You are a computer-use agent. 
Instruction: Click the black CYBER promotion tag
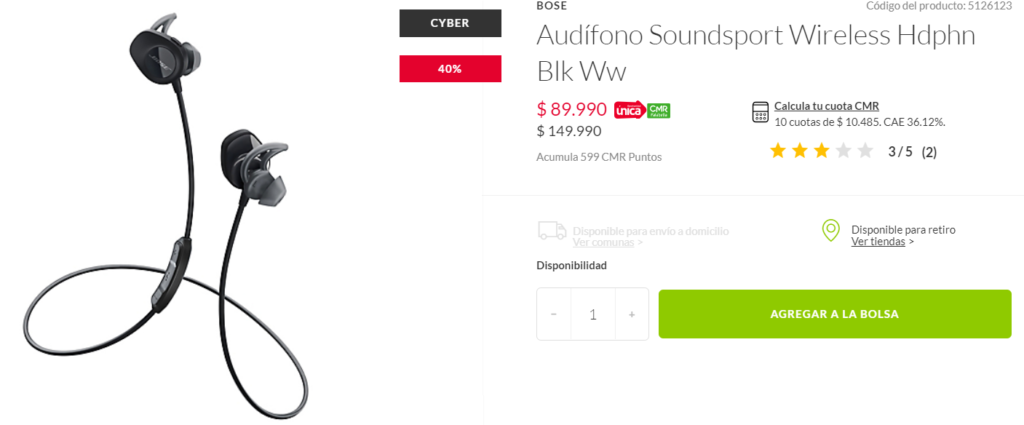[x=450, y=23]
